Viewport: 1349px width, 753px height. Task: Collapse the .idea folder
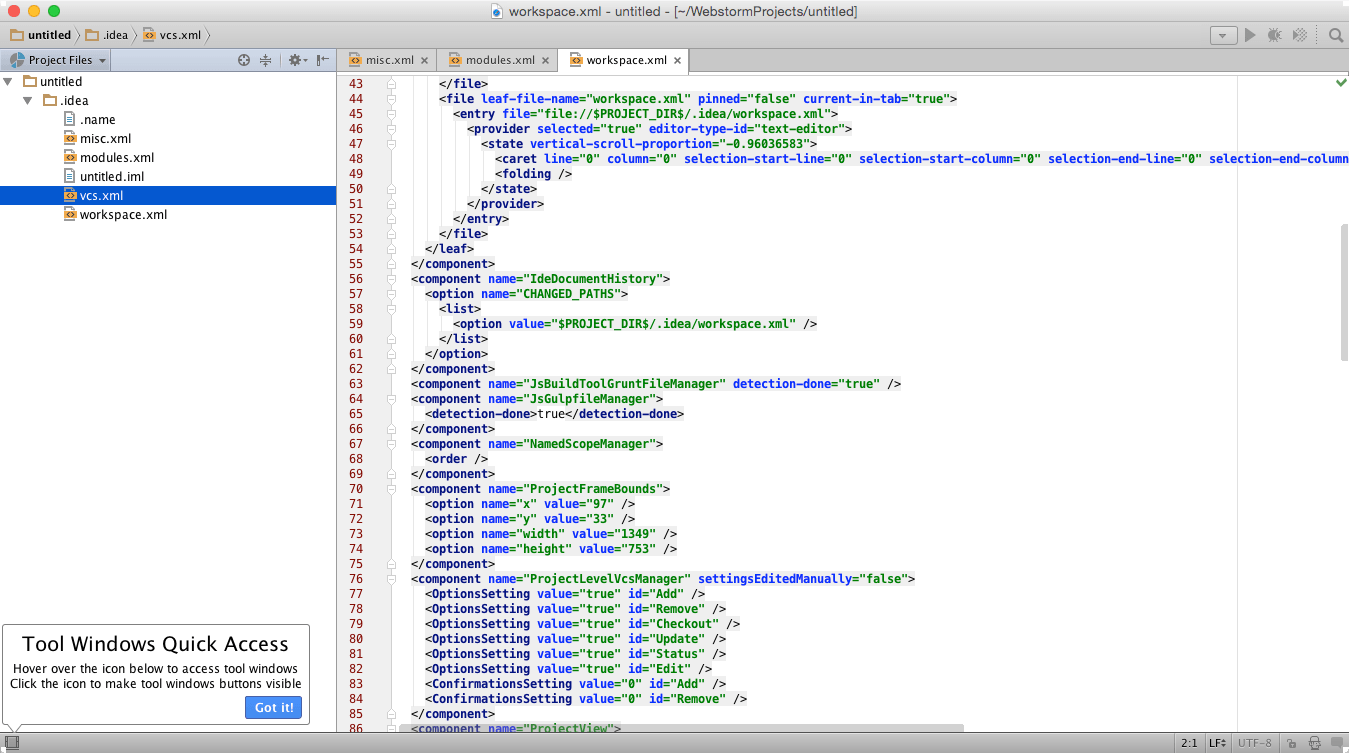[x=28, y=101]
